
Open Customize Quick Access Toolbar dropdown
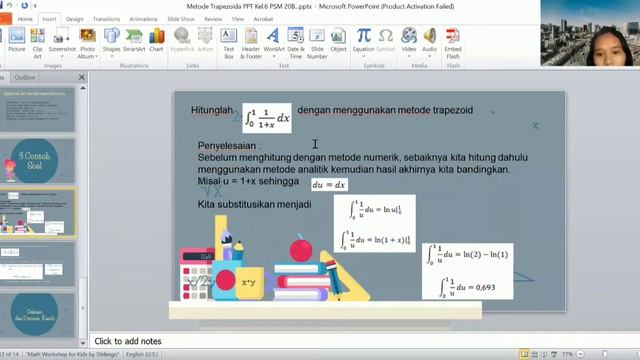click(35, 6)
